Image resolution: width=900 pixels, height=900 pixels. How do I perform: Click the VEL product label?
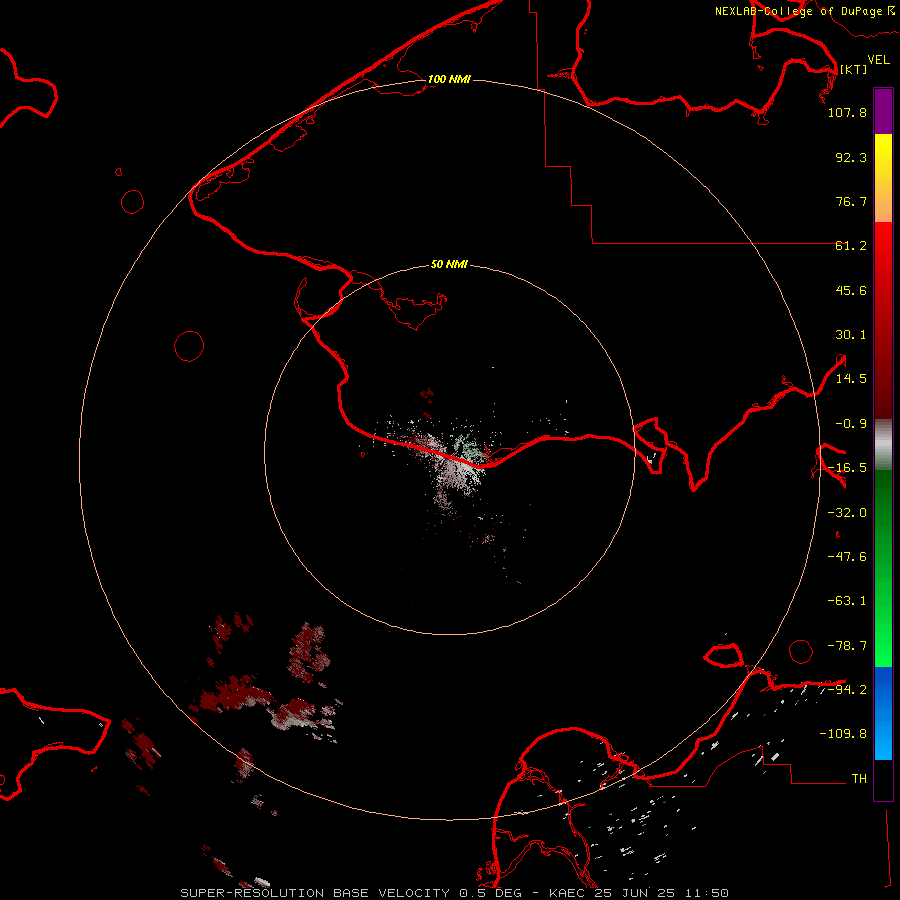click(878, 60)
